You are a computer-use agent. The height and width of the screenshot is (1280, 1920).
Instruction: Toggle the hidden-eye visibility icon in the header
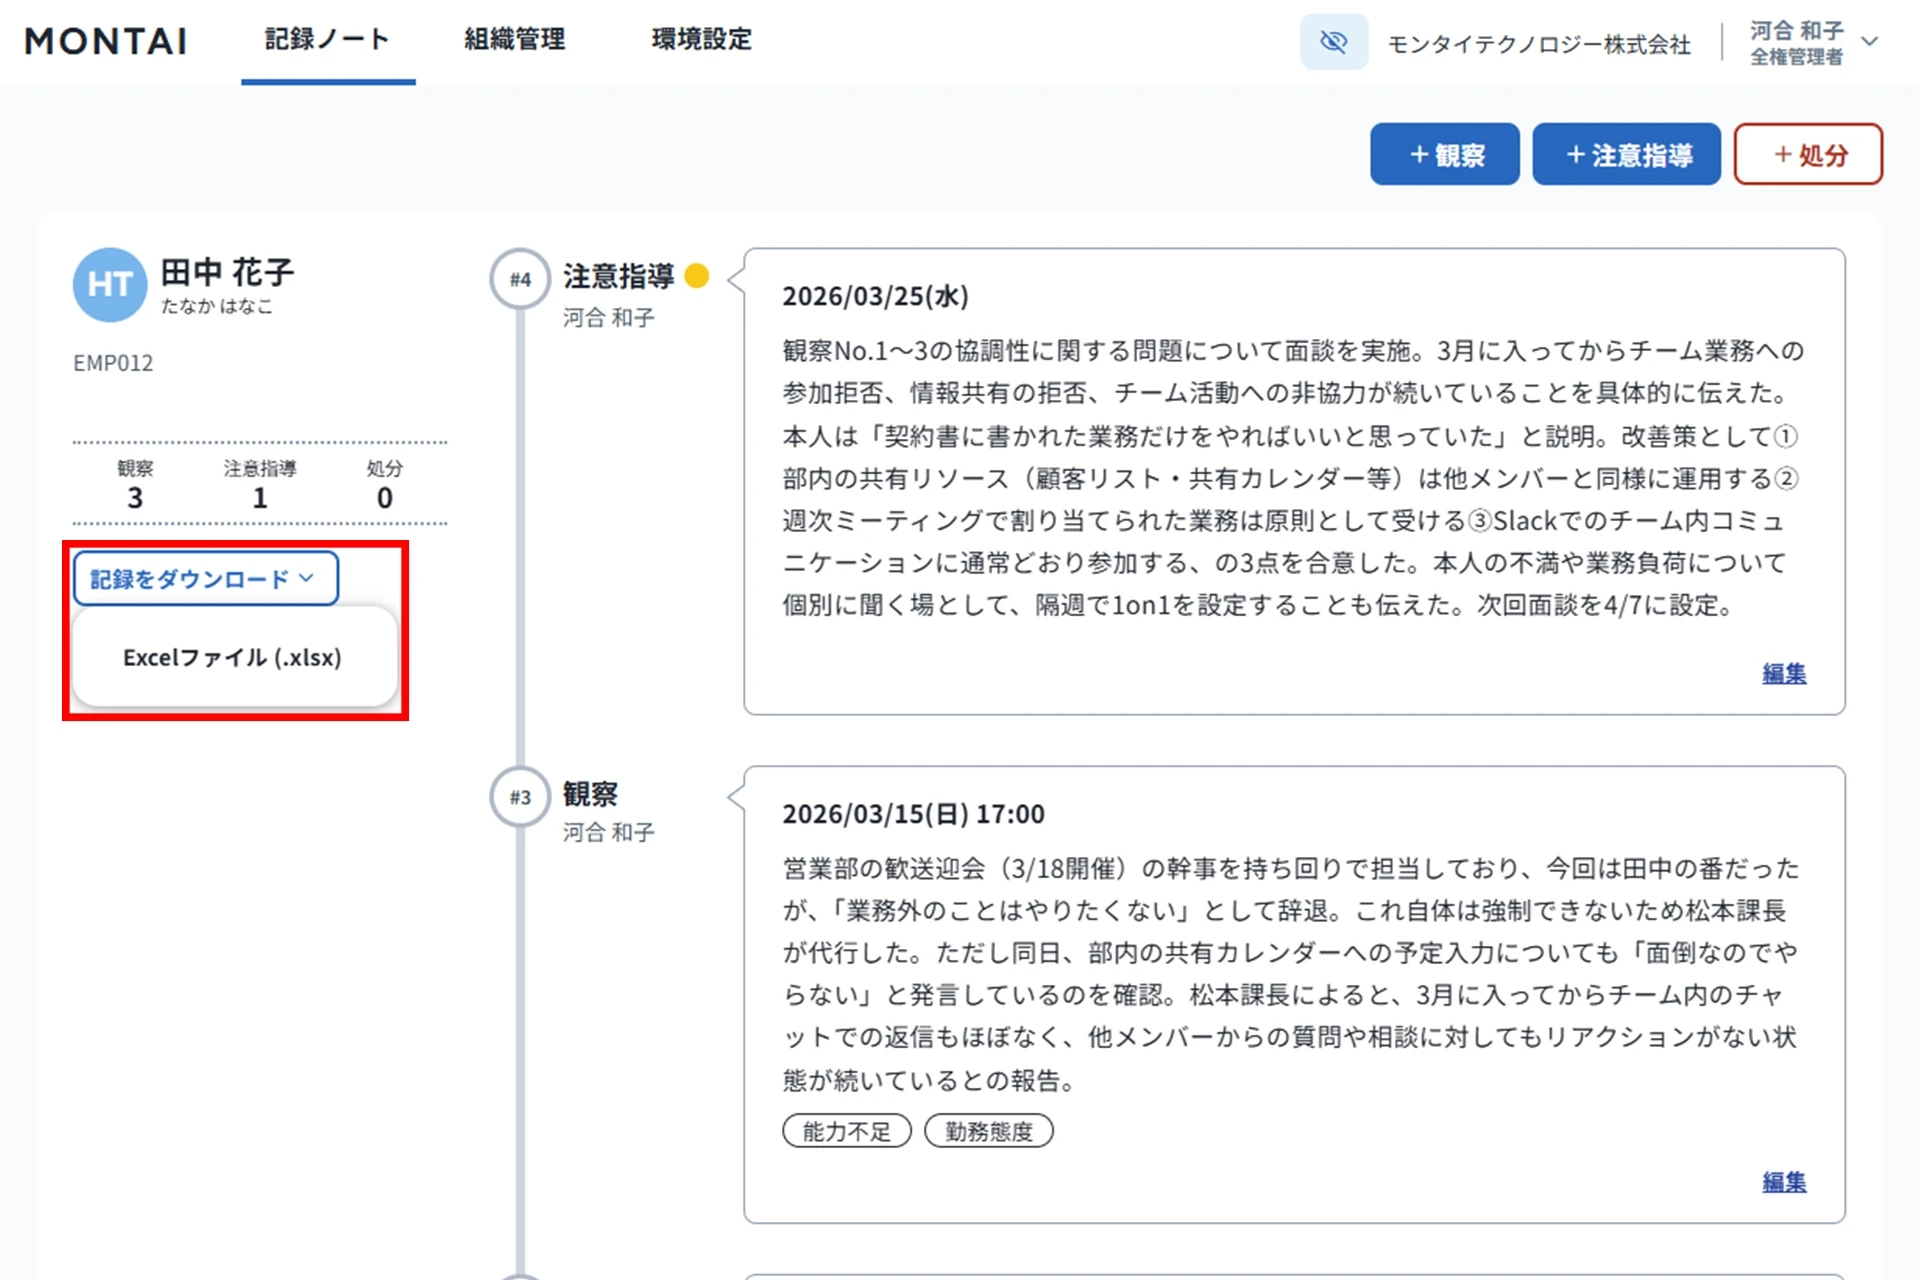tap(1332, 41)
